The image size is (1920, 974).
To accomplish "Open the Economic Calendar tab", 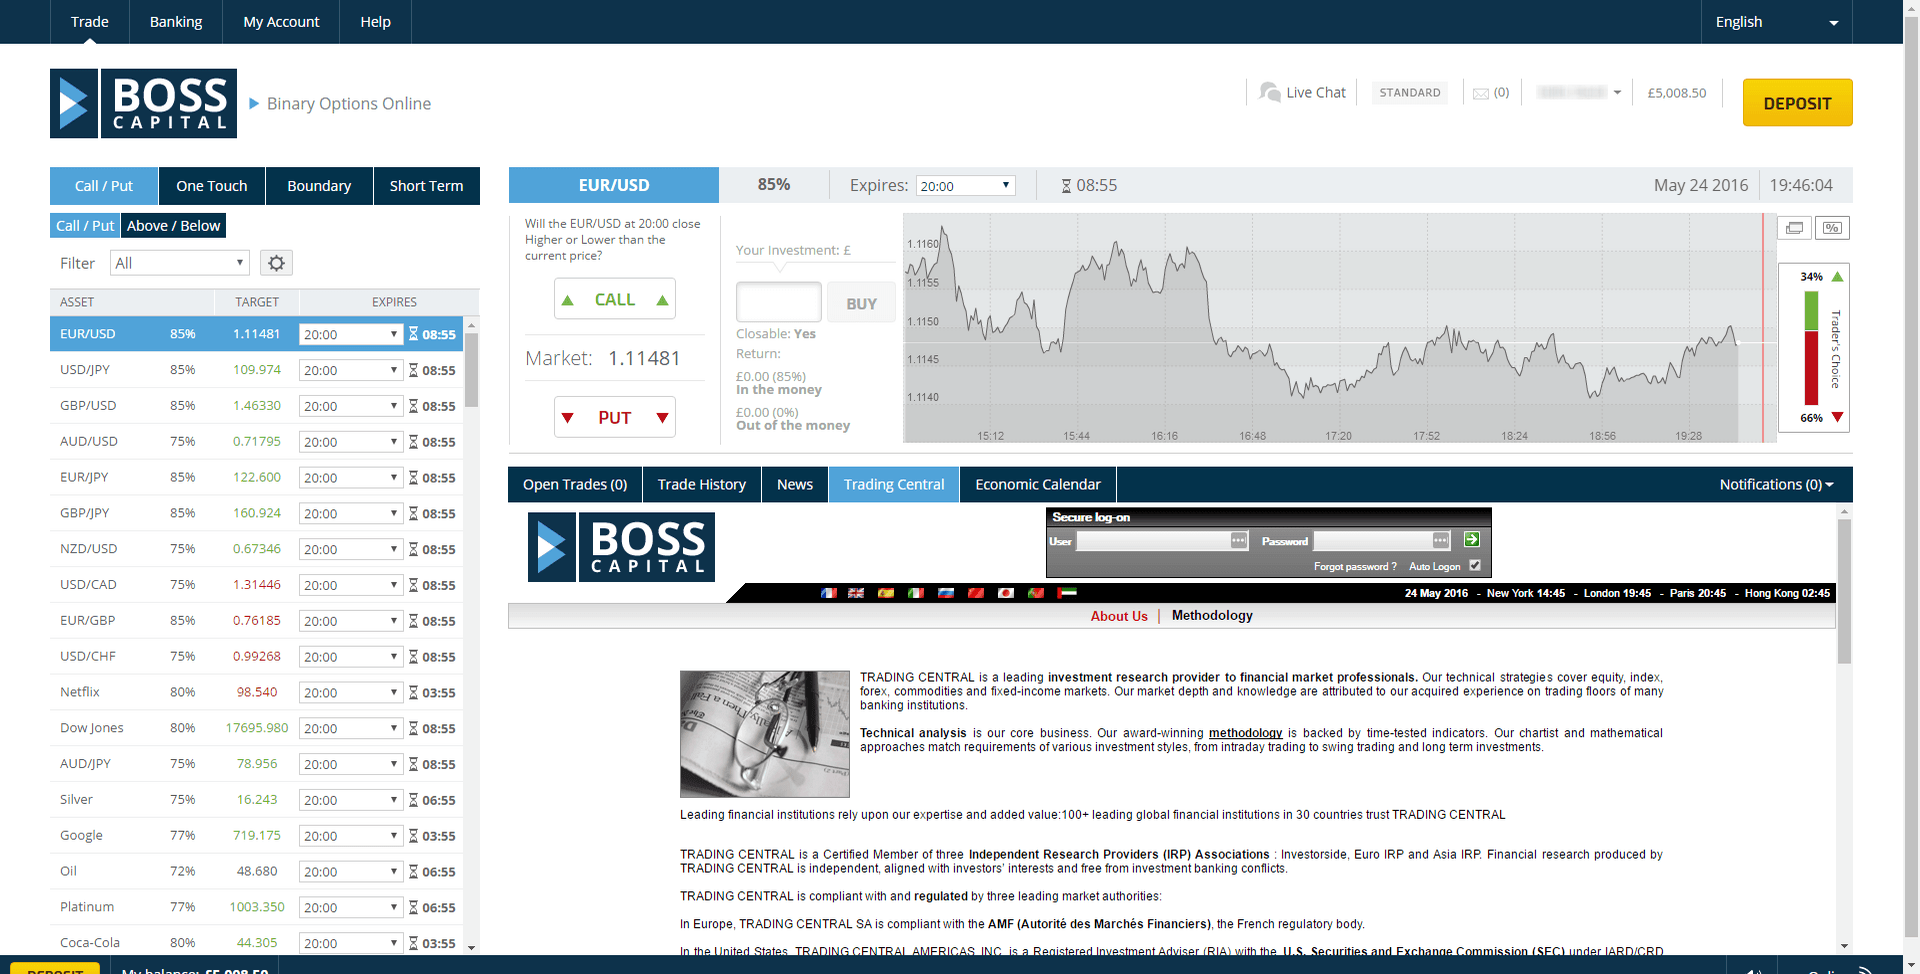I will (1038, 484).
